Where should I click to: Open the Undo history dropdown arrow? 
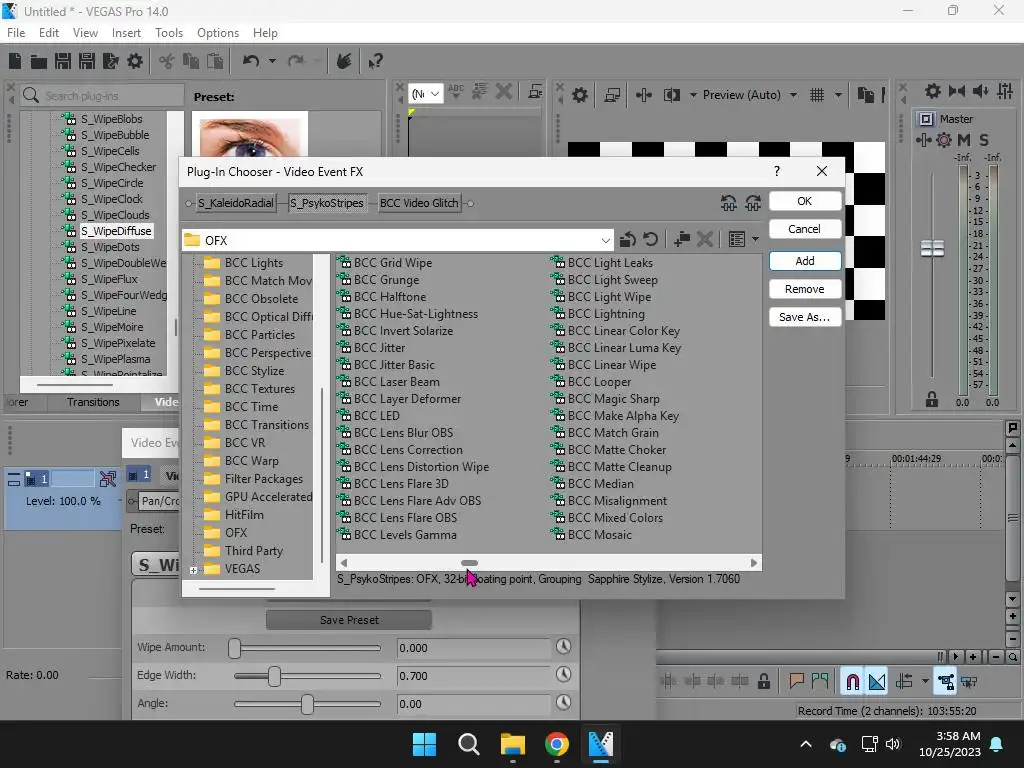(x=272, y=61)
